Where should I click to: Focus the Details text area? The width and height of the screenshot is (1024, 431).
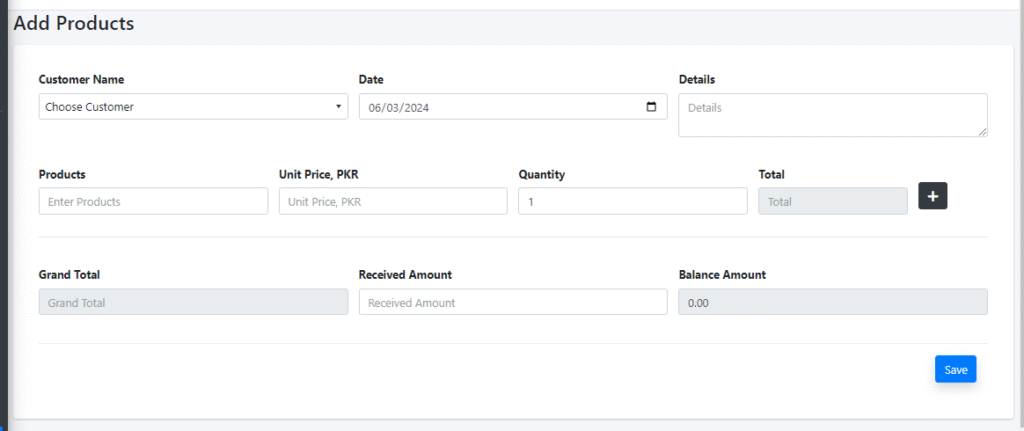point(833,115)
